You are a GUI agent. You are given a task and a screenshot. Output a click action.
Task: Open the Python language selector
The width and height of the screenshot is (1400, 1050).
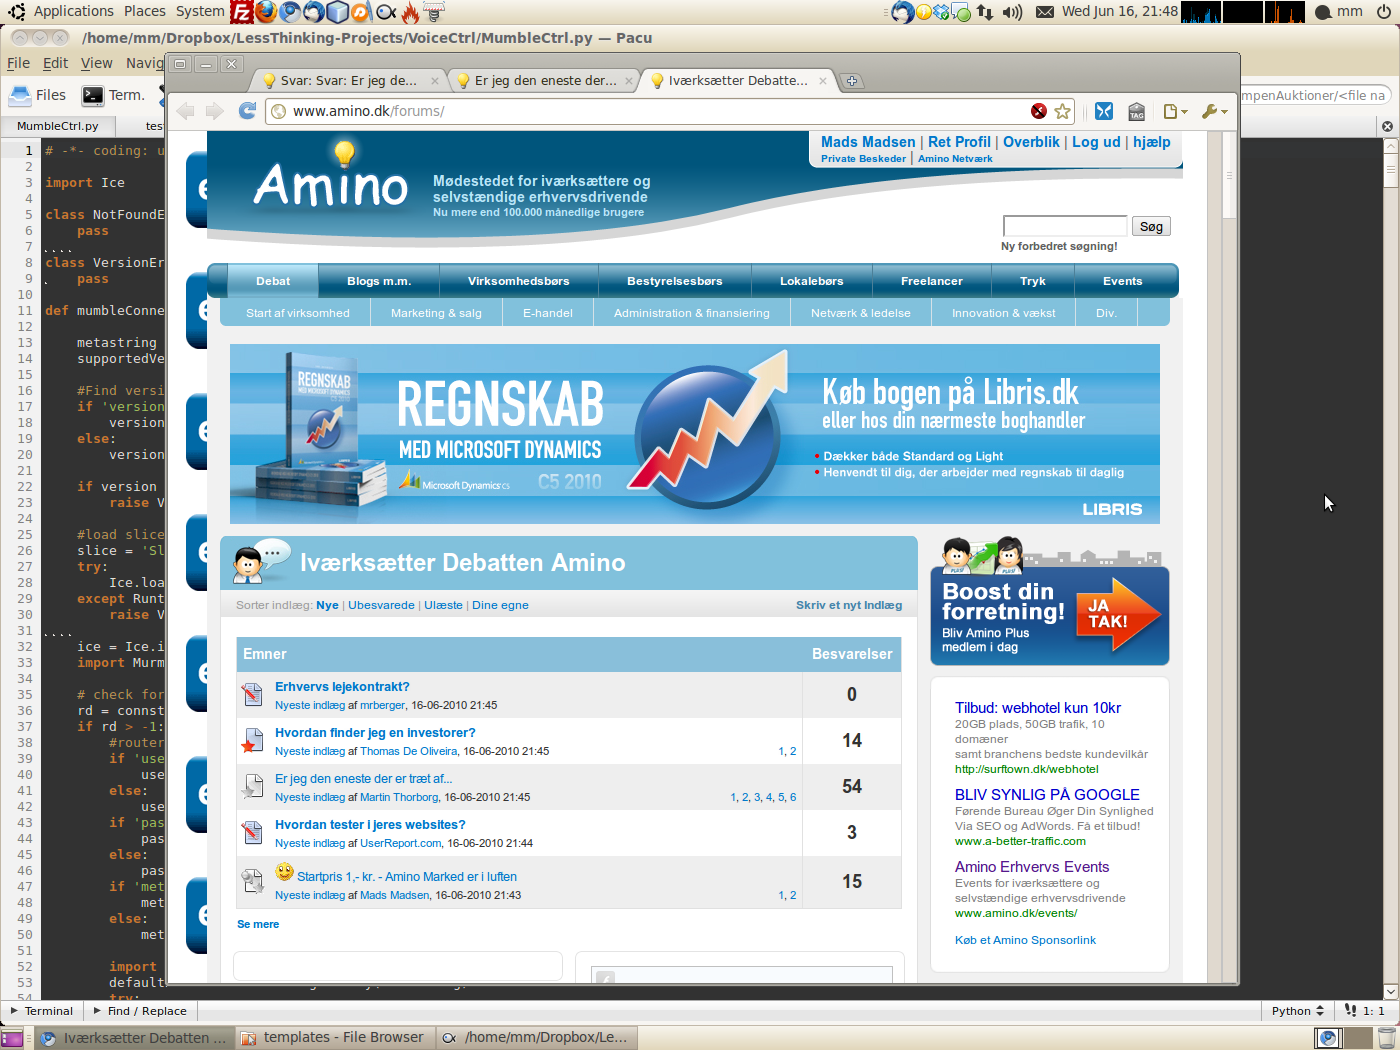click(x=1297, y=1011)
